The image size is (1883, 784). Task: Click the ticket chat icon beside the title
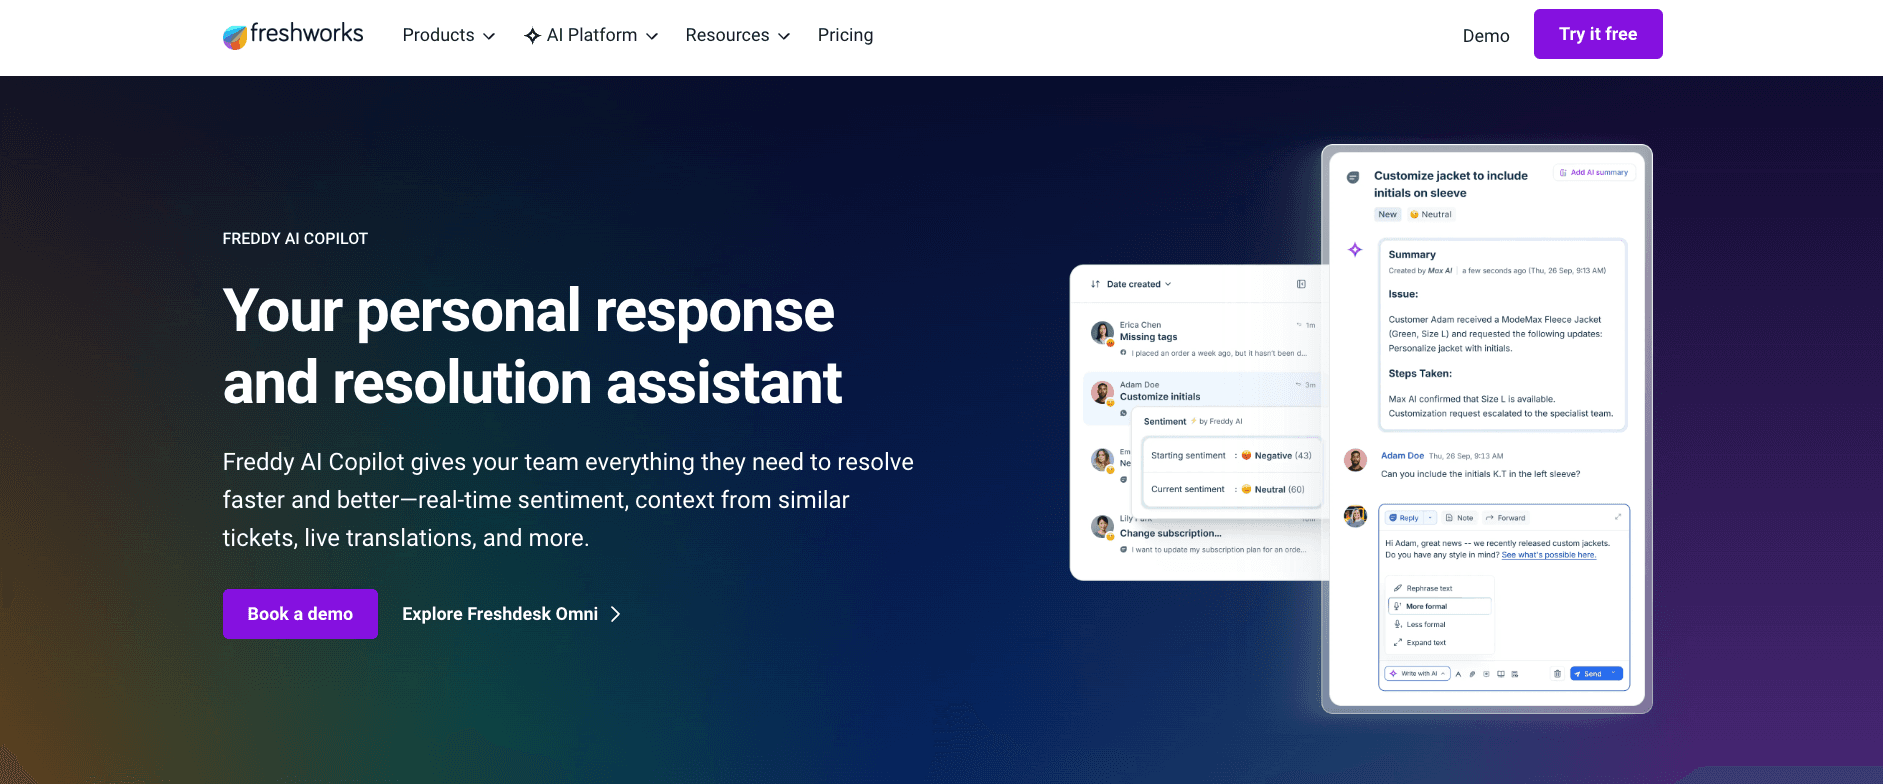point(1353,177)
